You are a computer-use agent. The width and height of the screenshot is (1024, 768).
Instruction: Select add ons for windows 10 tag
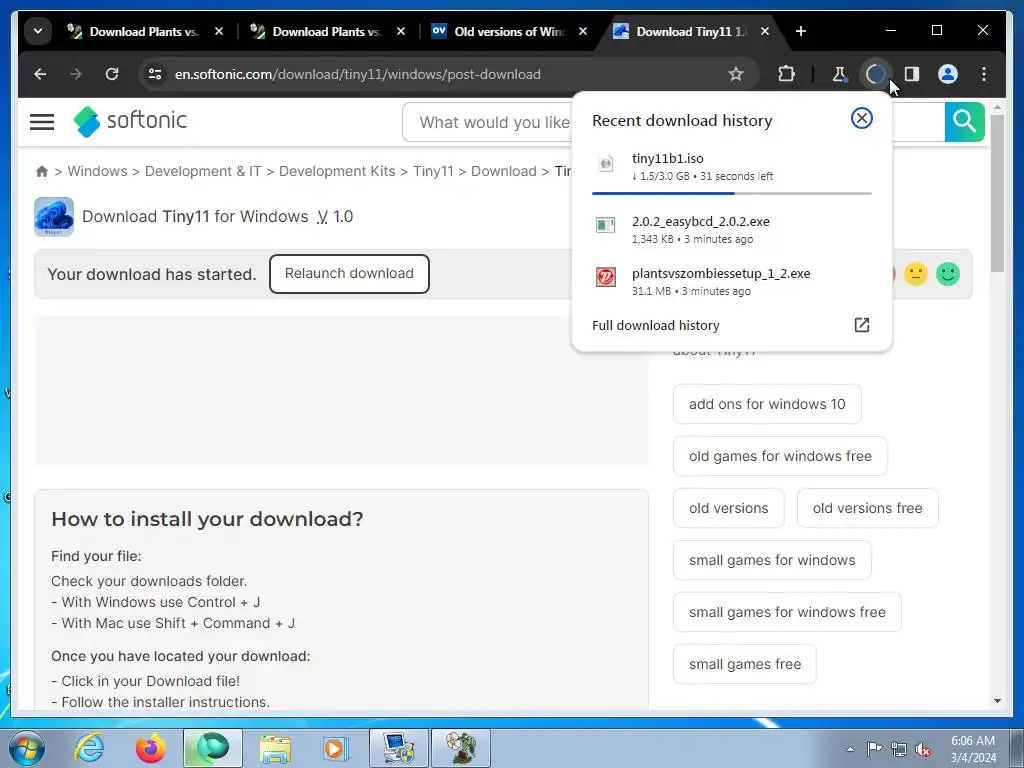[767, 404]
